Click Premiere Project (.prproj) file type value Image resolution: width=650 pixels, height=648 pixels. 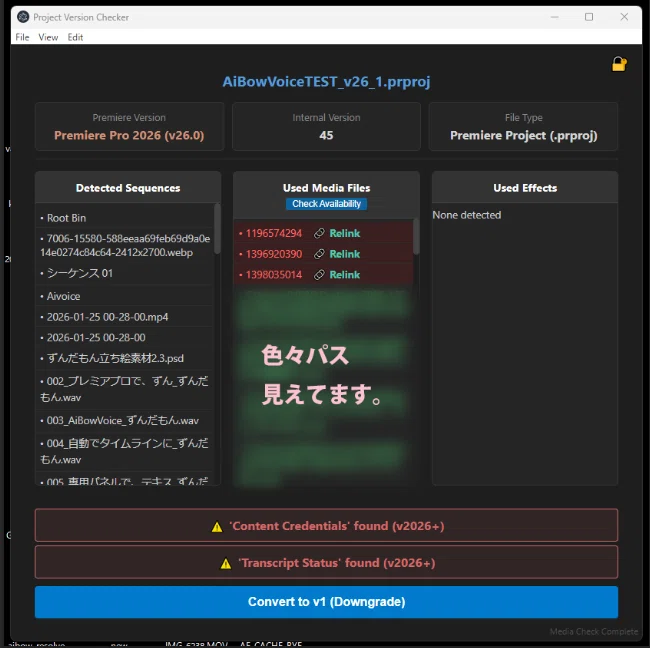pyautogui.click(x=524, y=136)
